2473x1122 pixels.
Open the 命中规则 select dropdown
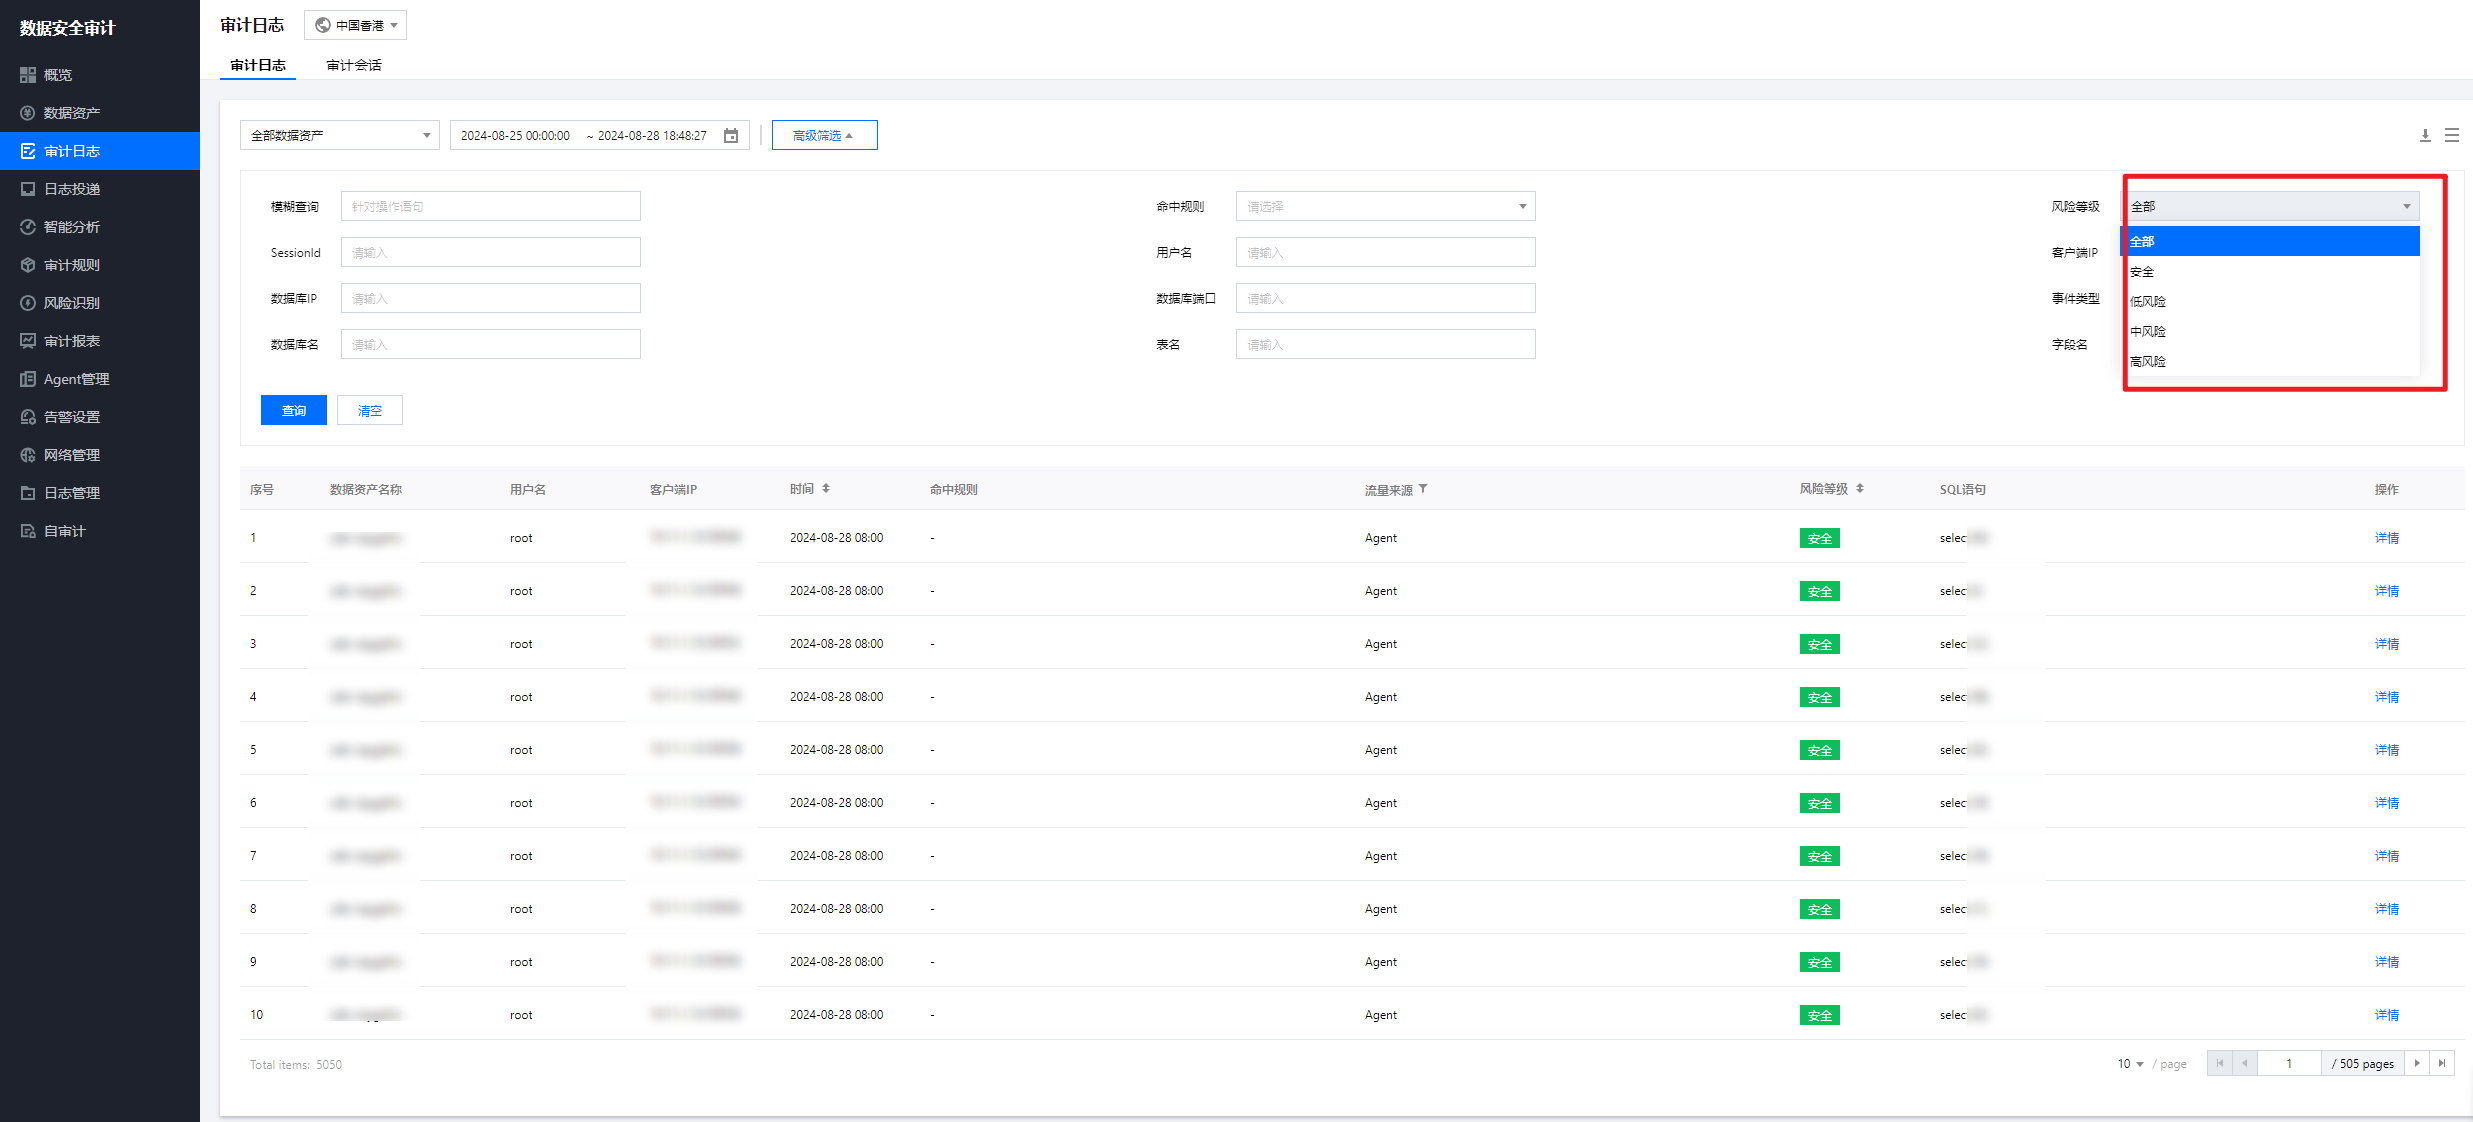[1385, 206]
